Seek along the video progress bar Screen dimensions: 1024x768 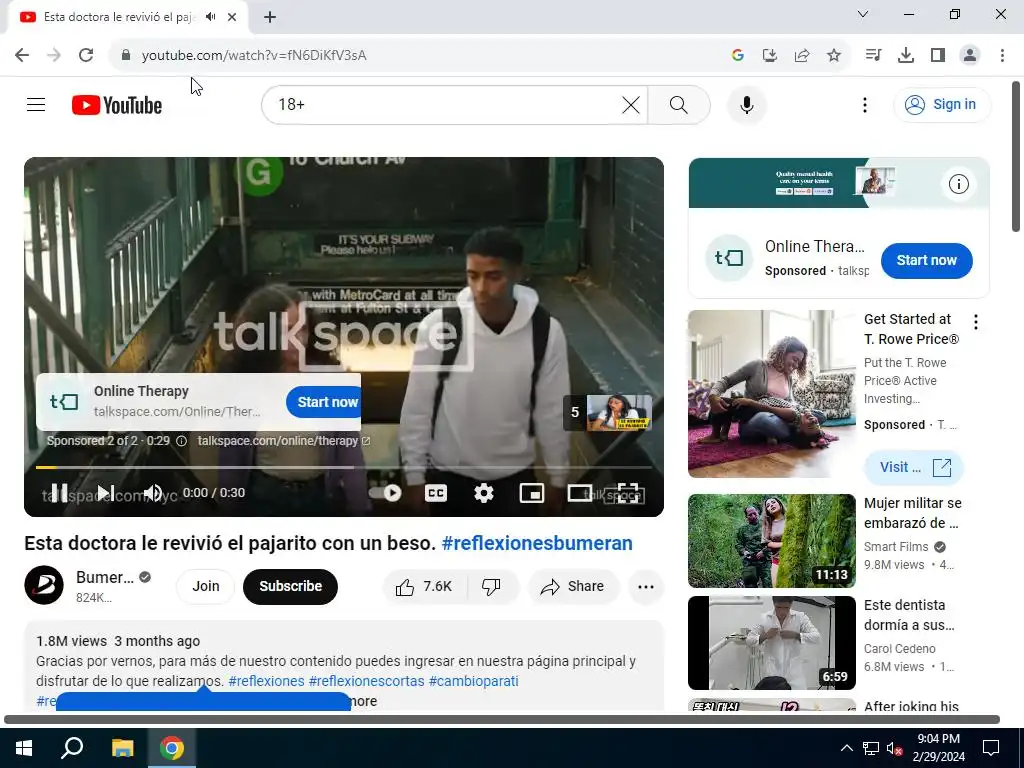344,468
